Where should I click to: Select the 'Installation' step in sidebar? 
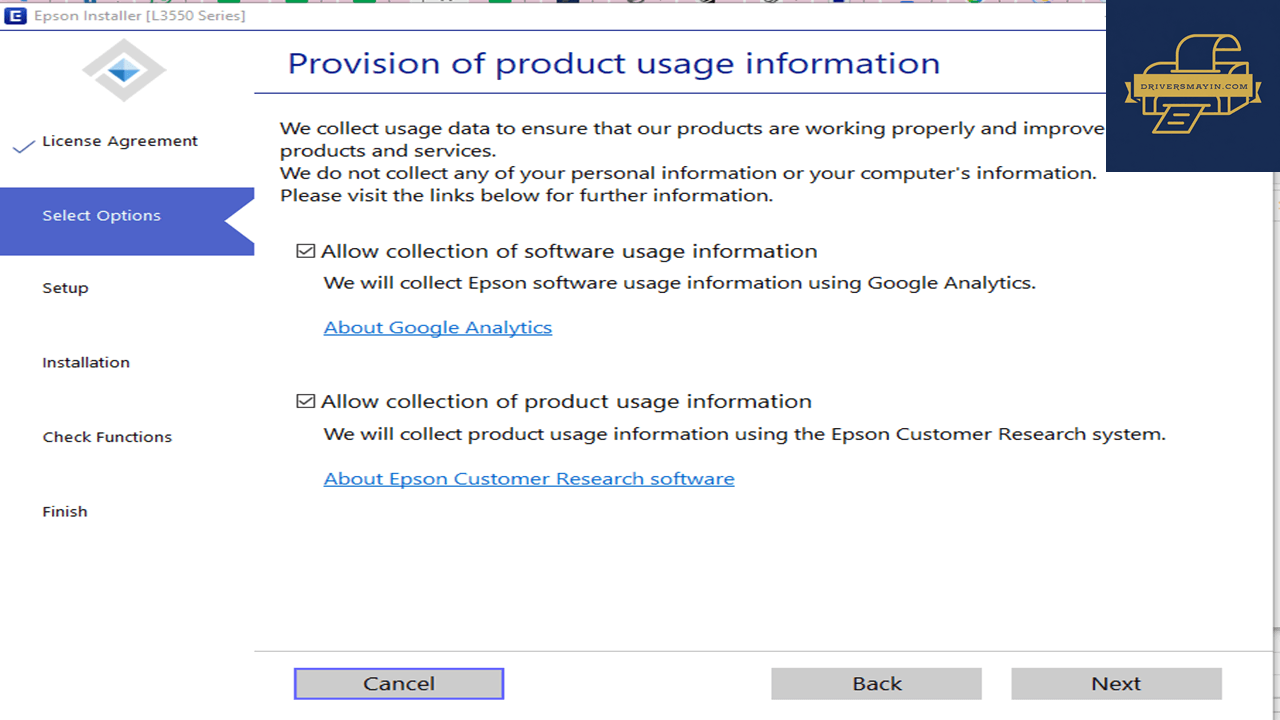[86, 363]
